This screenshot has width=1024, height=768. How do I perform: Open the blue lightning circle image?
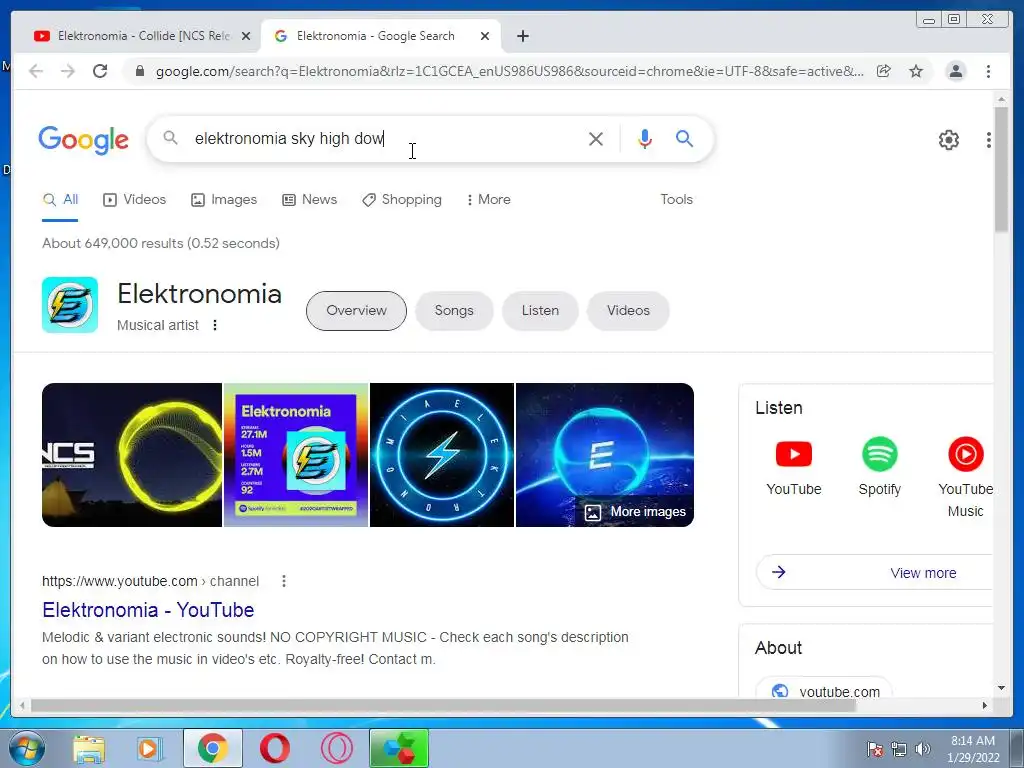[442, 455]
